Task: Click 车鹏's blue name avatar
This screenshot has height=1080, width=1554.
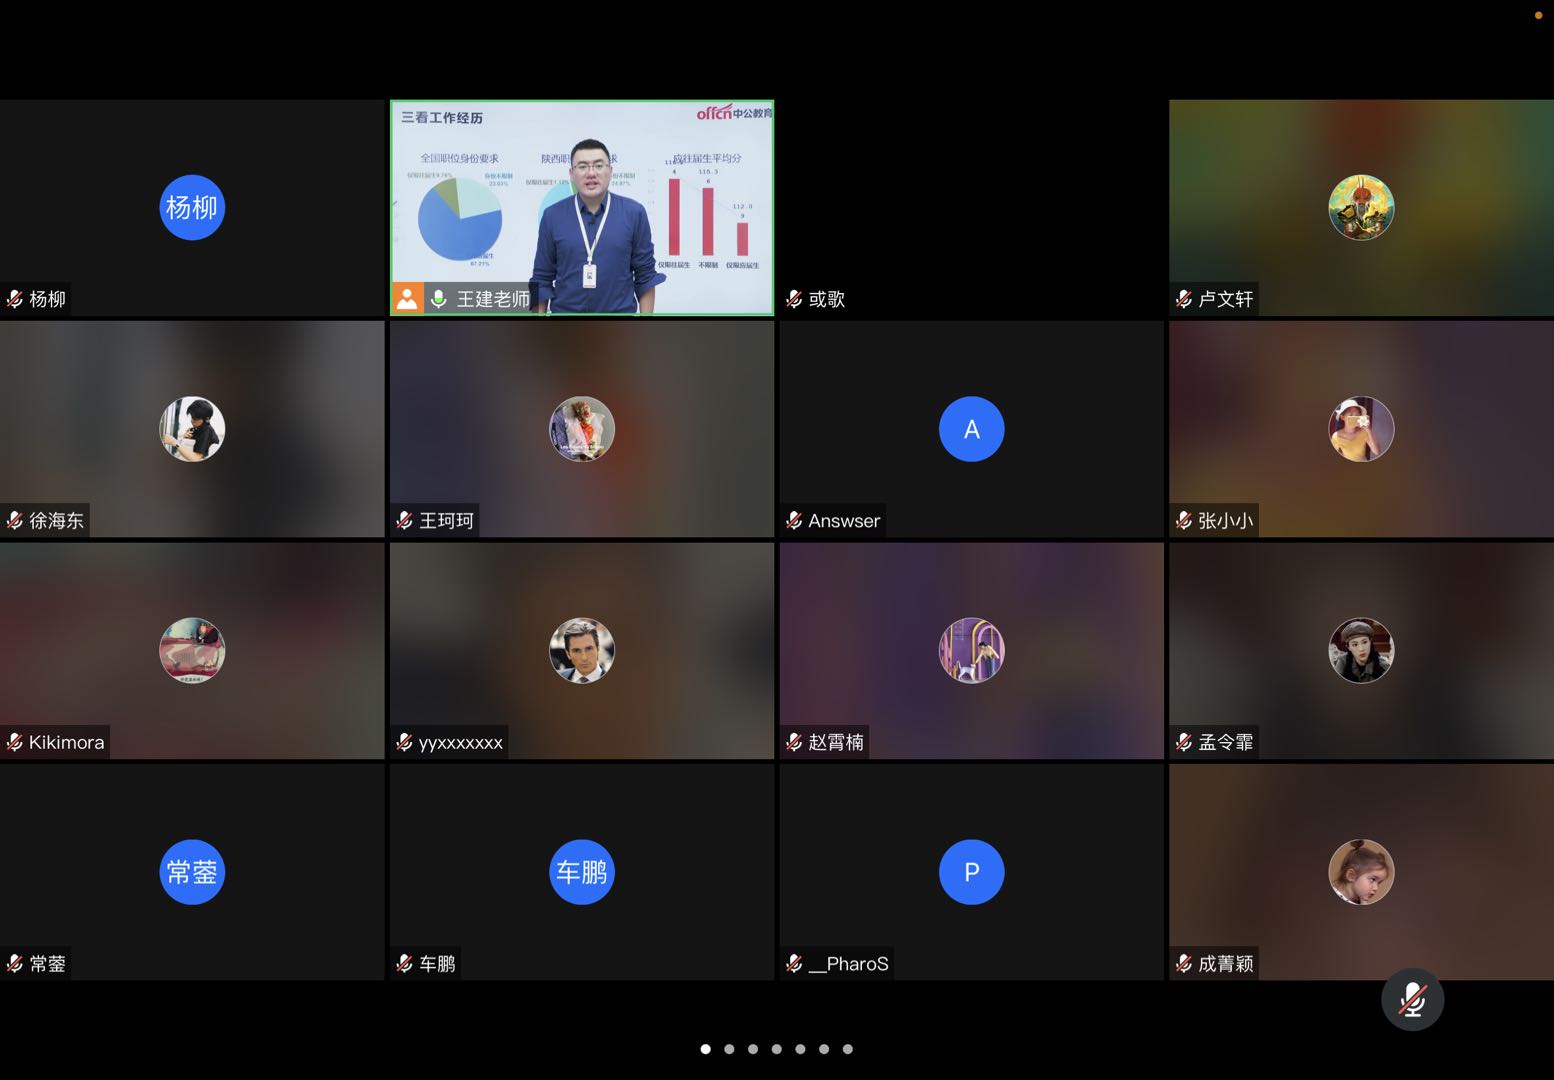Action: pos(582,872)
